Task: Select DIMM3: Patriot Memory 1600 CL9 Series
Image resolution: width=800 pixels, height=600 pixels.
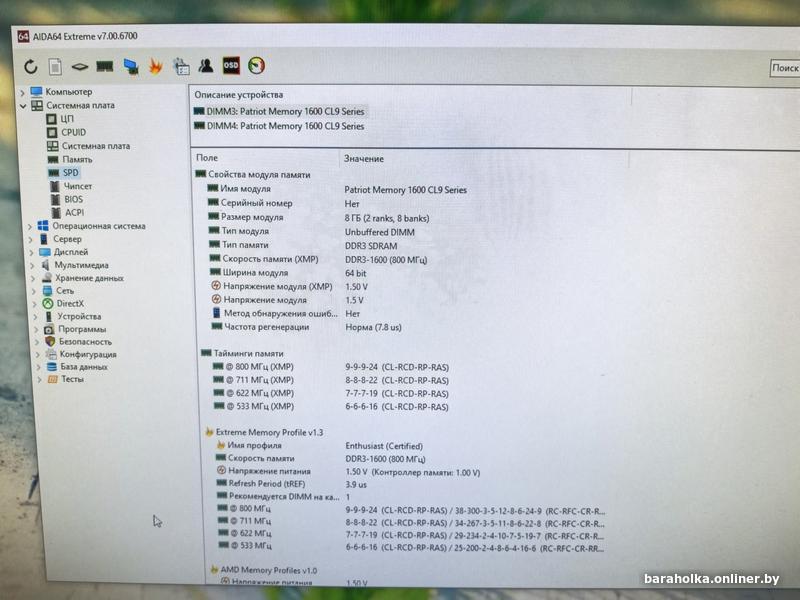Action: 279,111
